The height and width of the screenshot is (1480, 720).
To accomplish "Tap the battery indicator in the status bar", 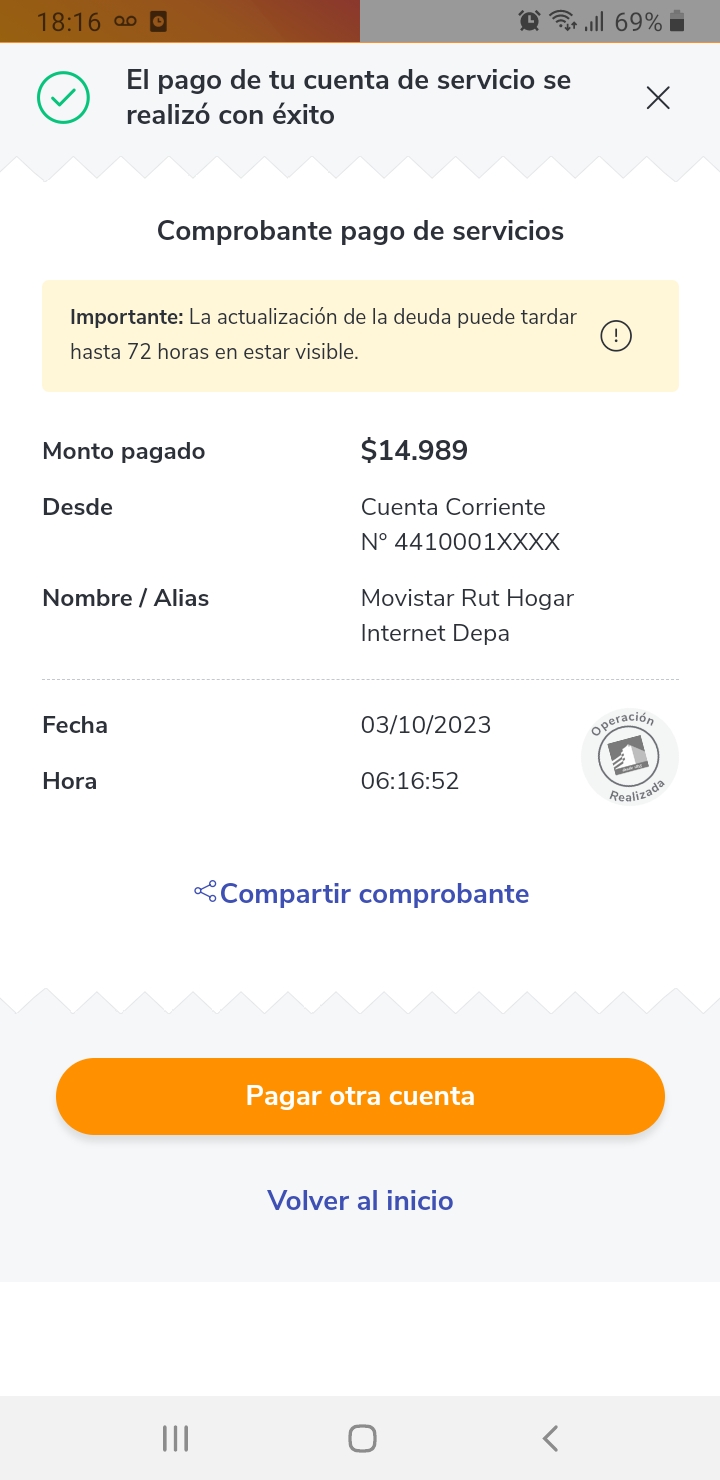I will [x=679, y=21].
